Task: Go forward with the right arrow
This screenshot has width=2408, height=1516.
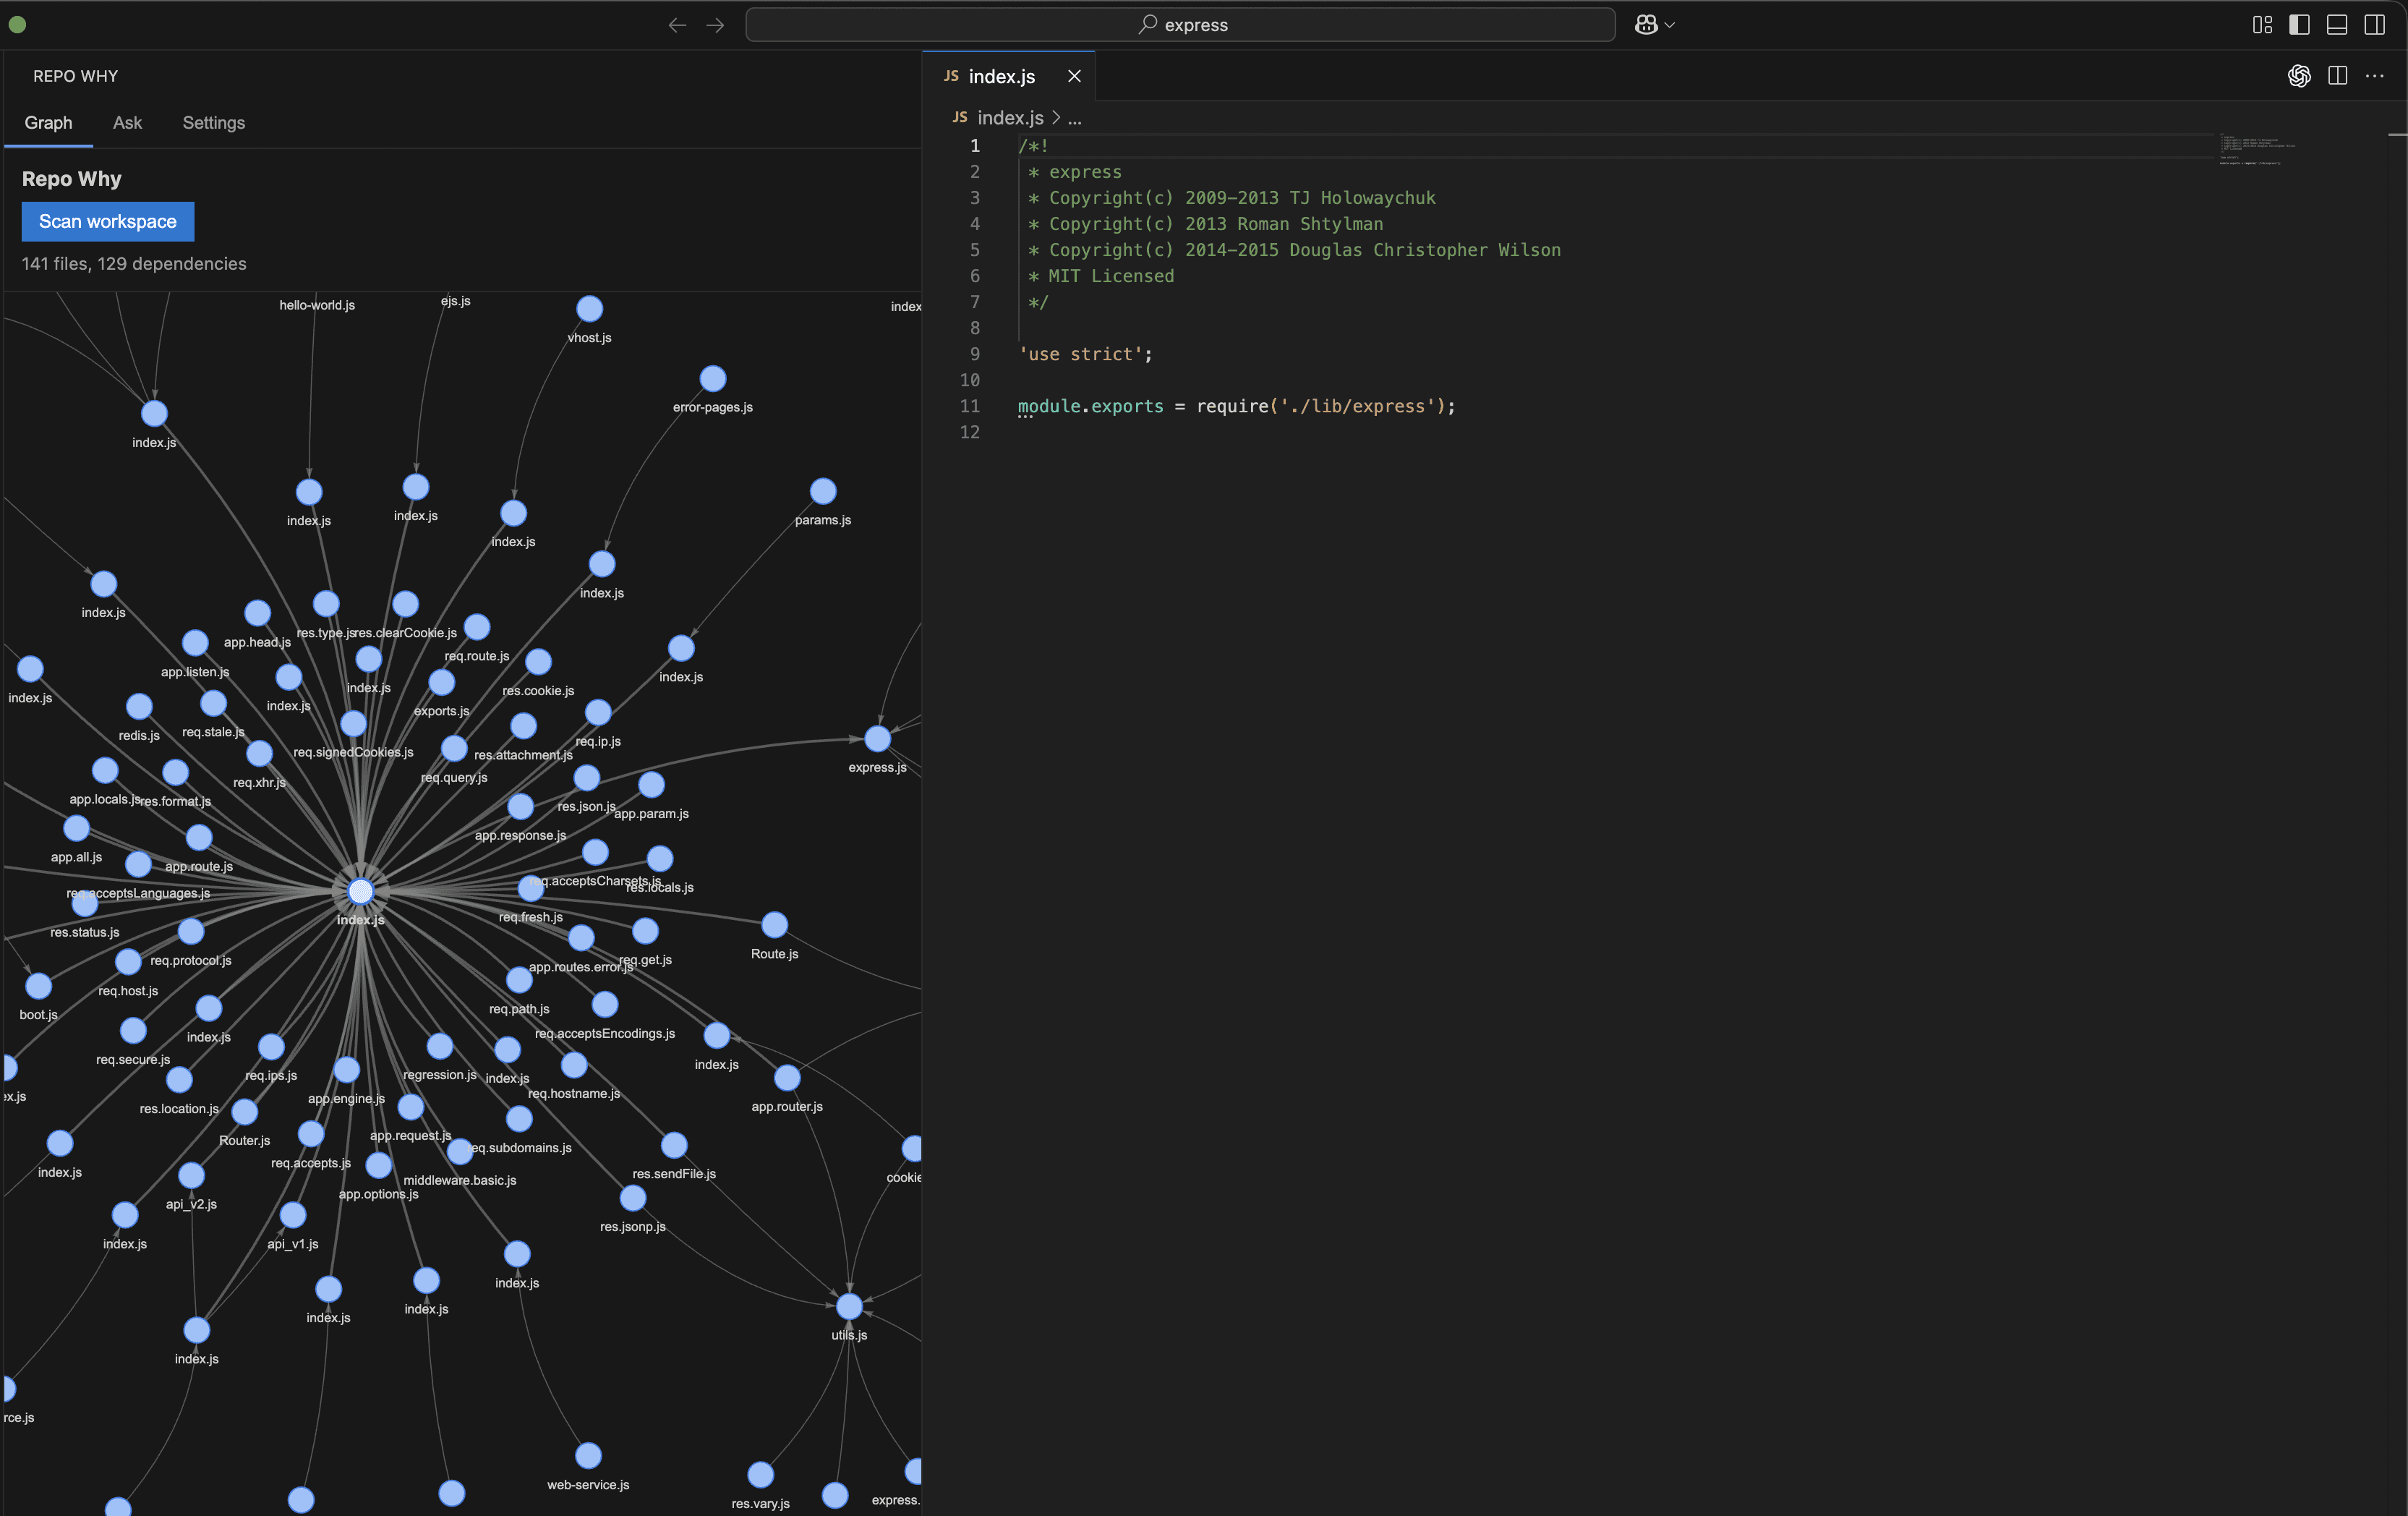Action: 715,25
